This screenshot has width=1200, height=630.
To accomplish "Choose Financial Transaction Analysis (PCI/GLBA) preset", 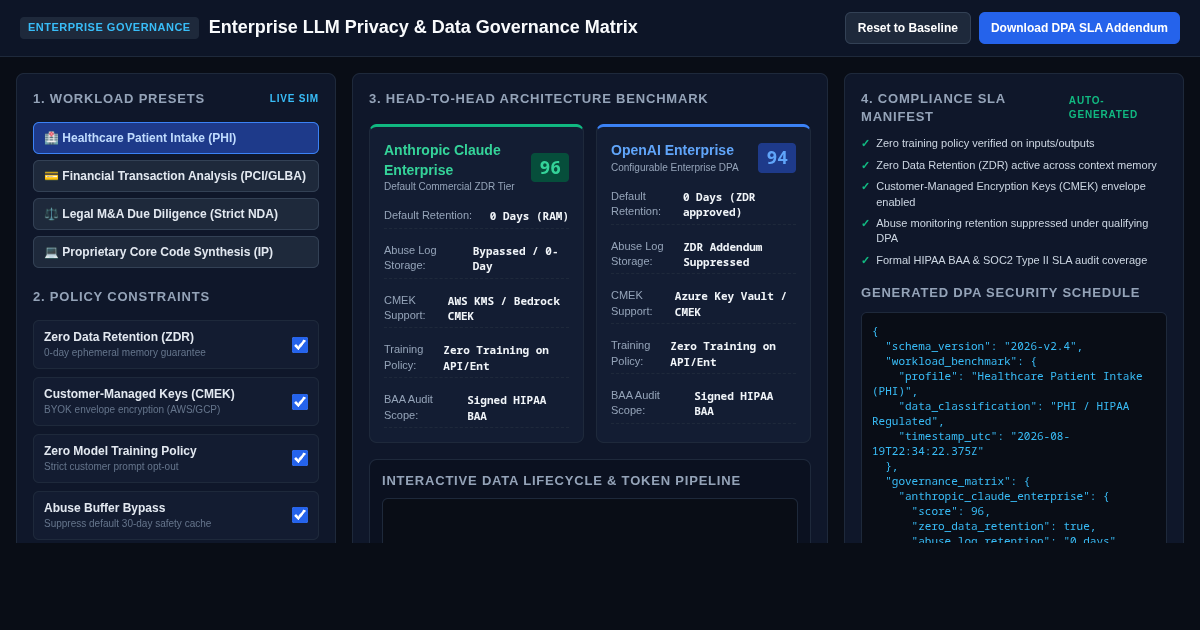I will (x=176, y=176).
